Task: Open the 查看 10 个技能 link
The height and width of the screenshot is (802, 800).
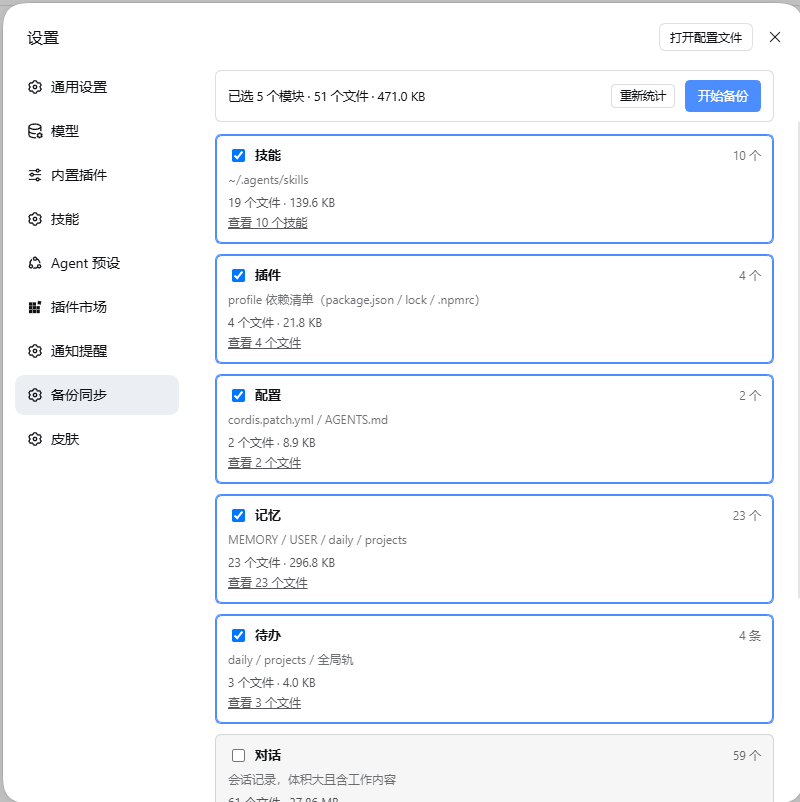Action: (268, 223)
